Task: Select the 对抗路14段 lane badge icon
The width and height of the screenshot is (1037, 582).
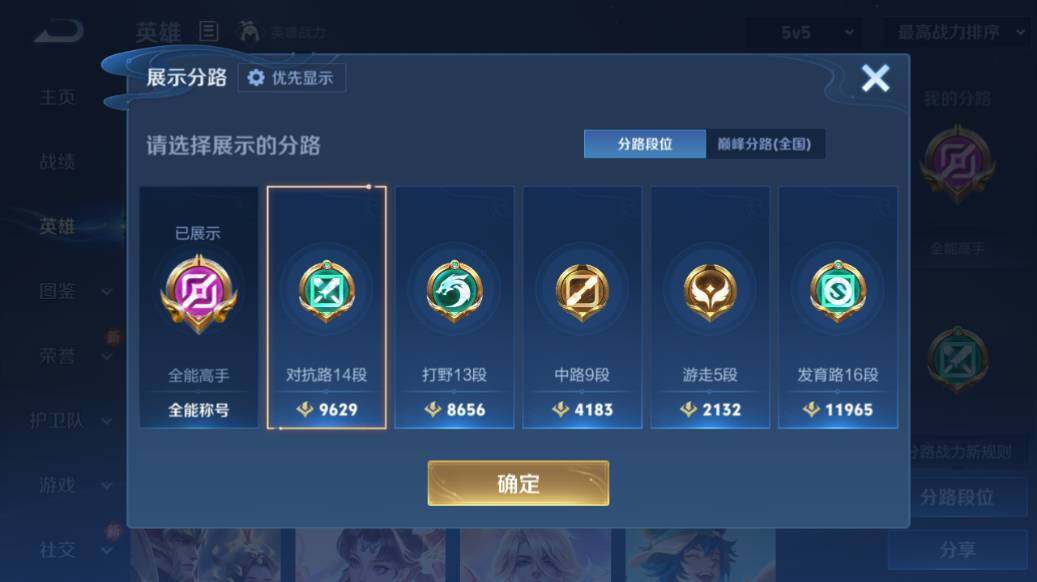Action: click(327, 291)
